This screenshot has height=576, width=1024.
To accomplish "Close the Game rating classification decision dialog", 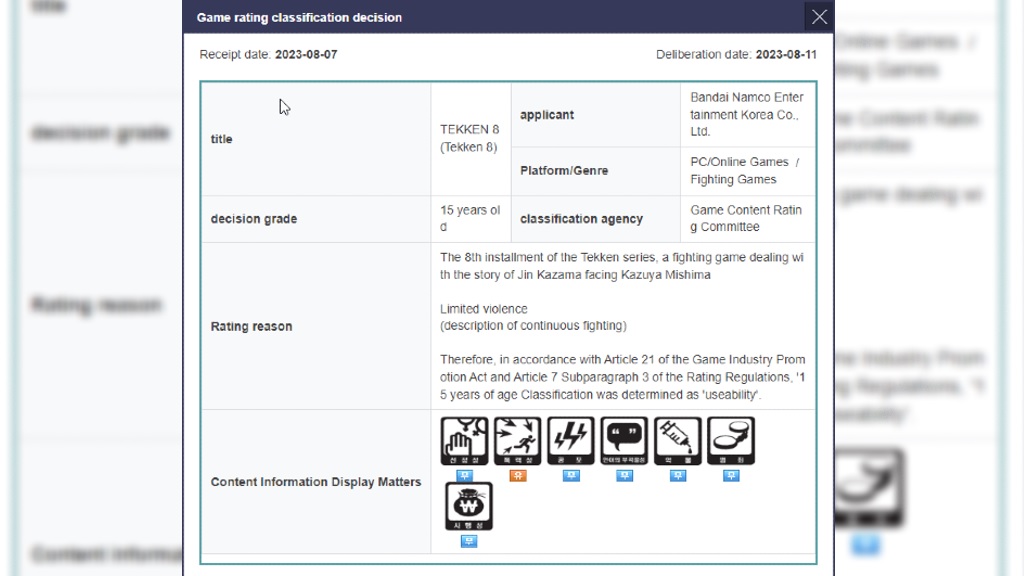I will [819, 17].
